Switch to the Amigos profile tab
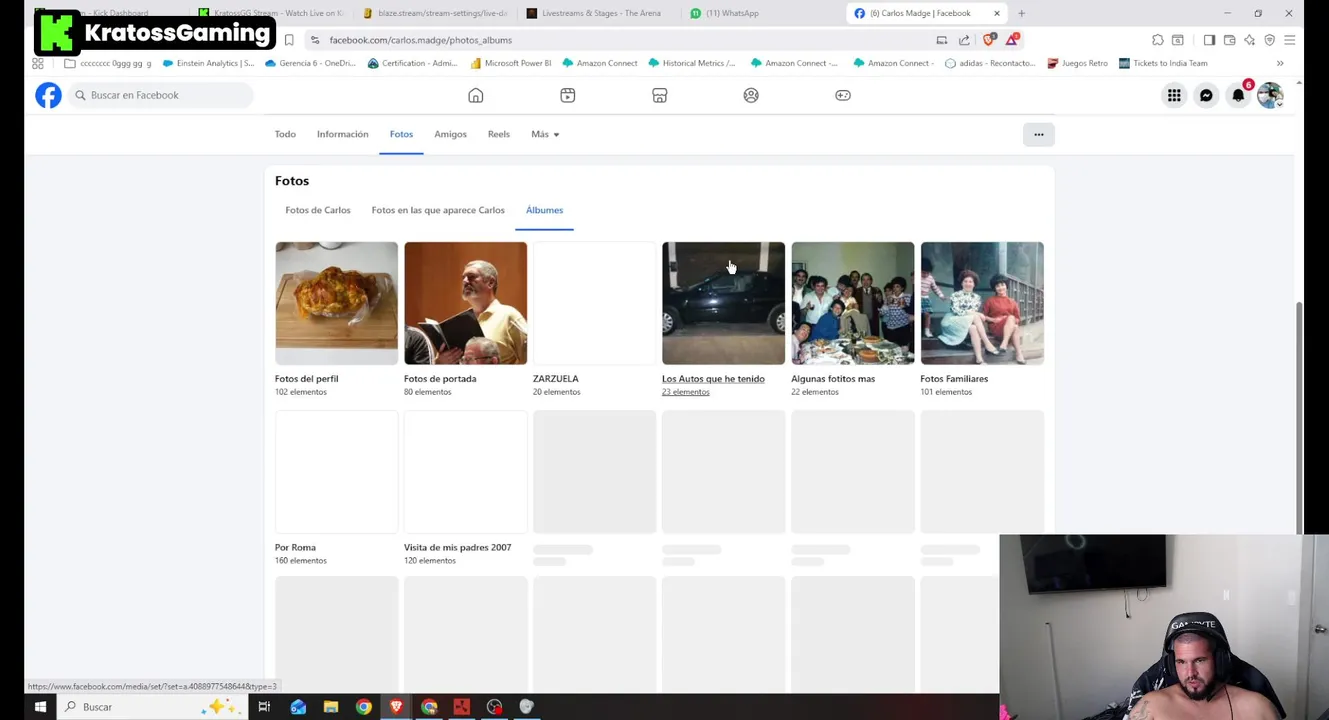The image size is (1329, 720). click(450, 134)
